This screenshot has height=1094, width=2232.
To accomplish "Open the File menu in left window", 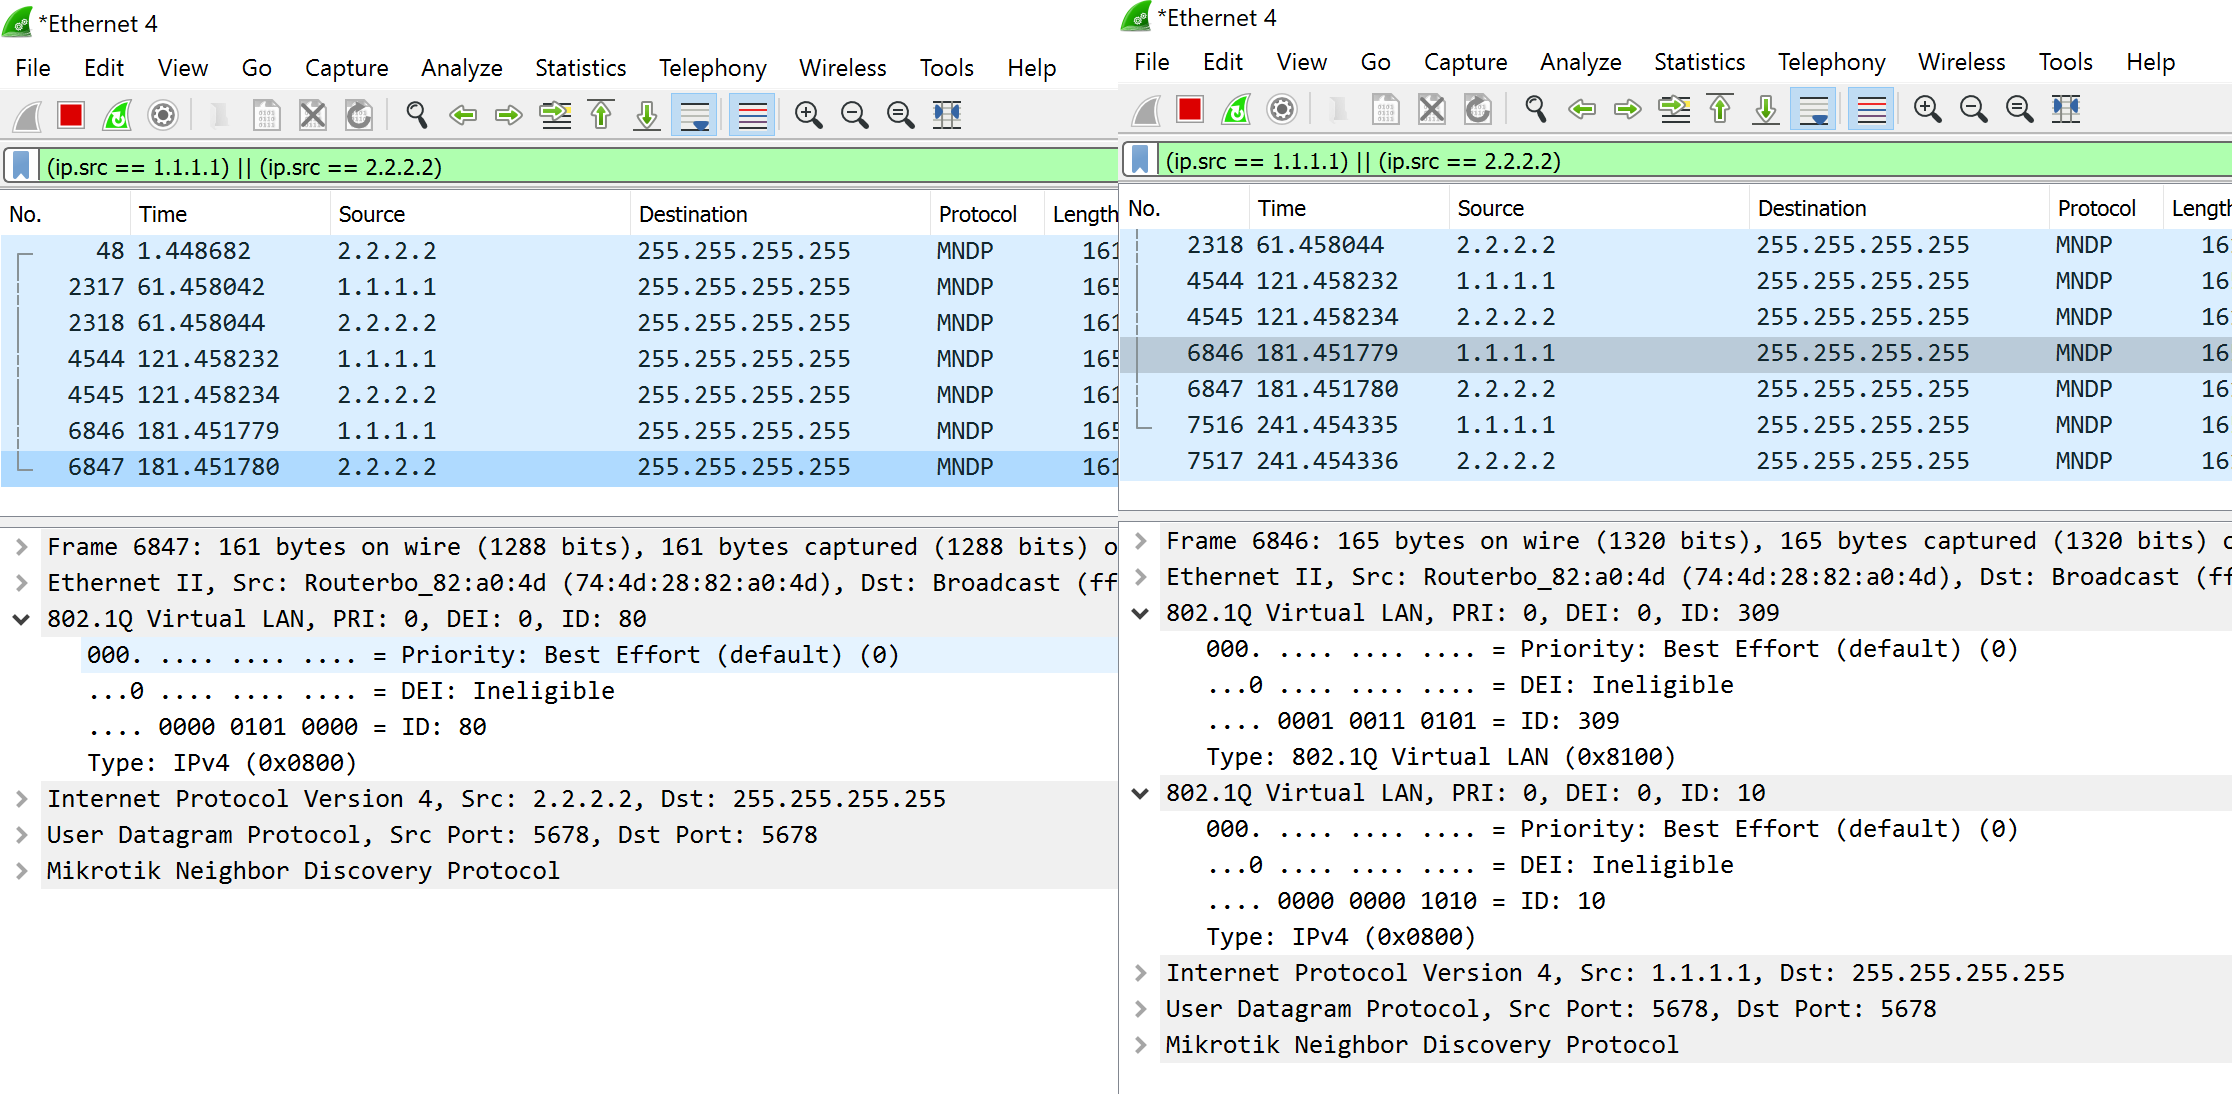I will coord(33,68).
